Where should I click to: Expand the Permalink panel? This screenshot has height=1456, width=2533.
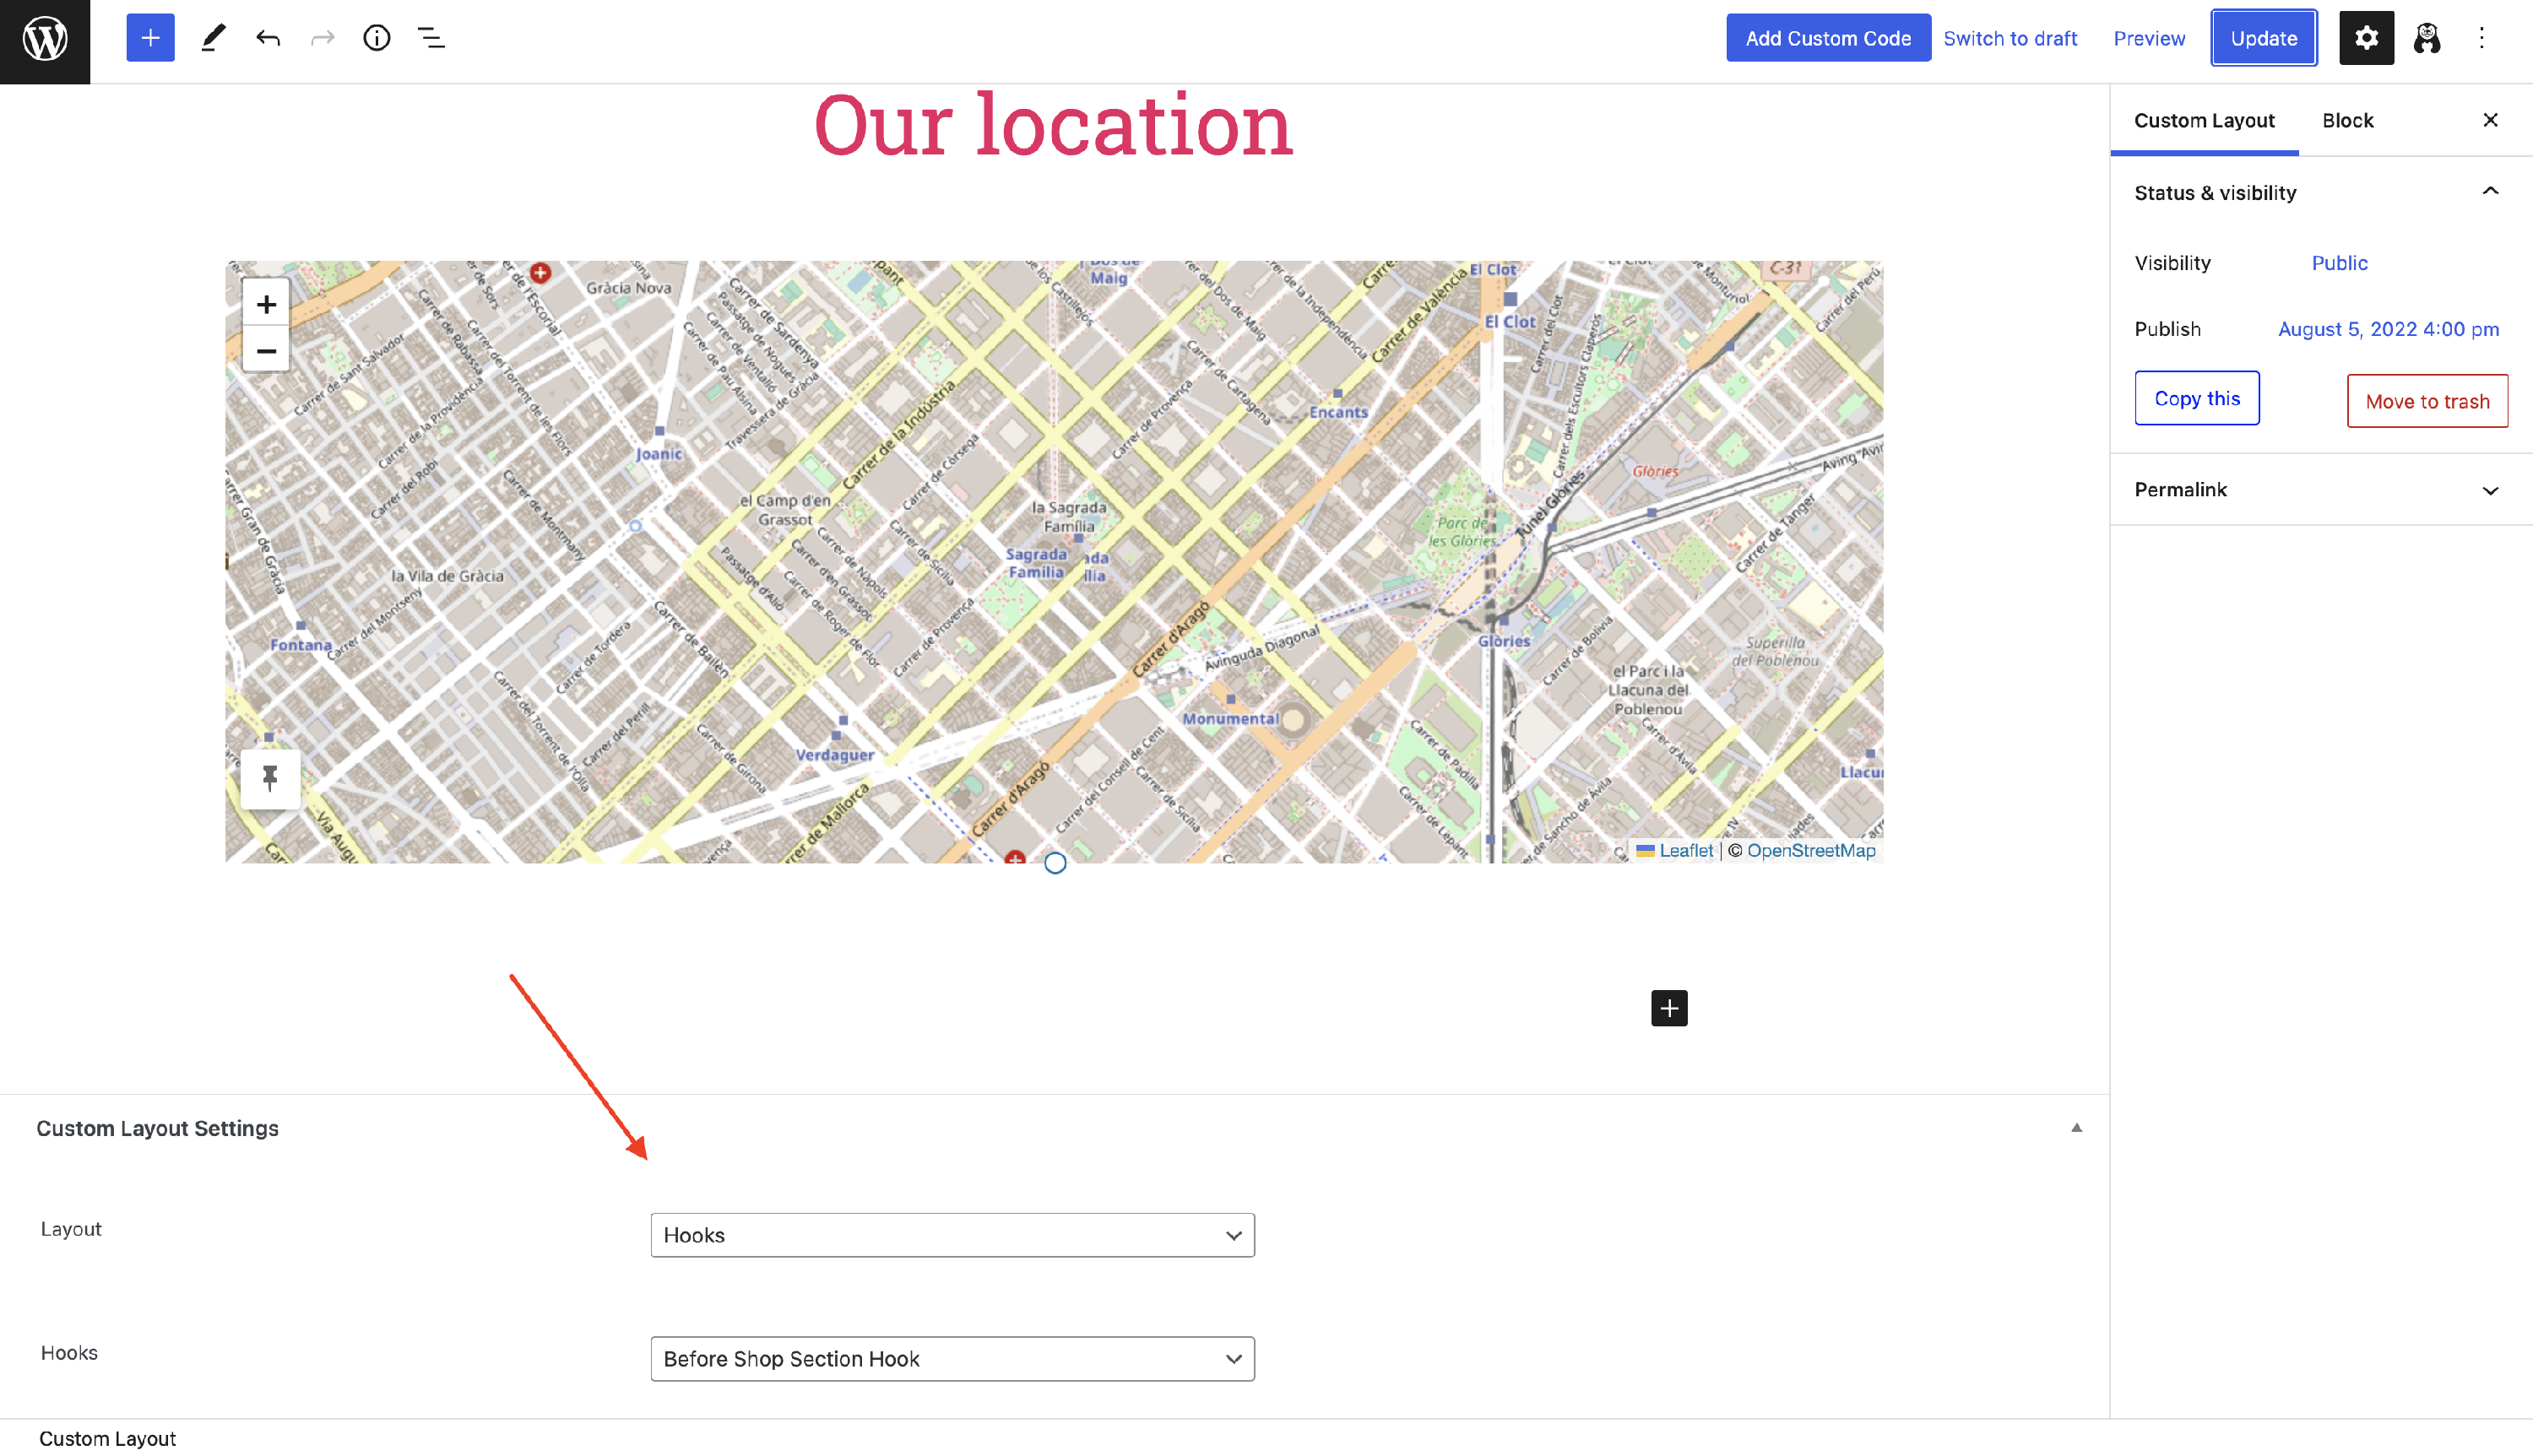2489,490
